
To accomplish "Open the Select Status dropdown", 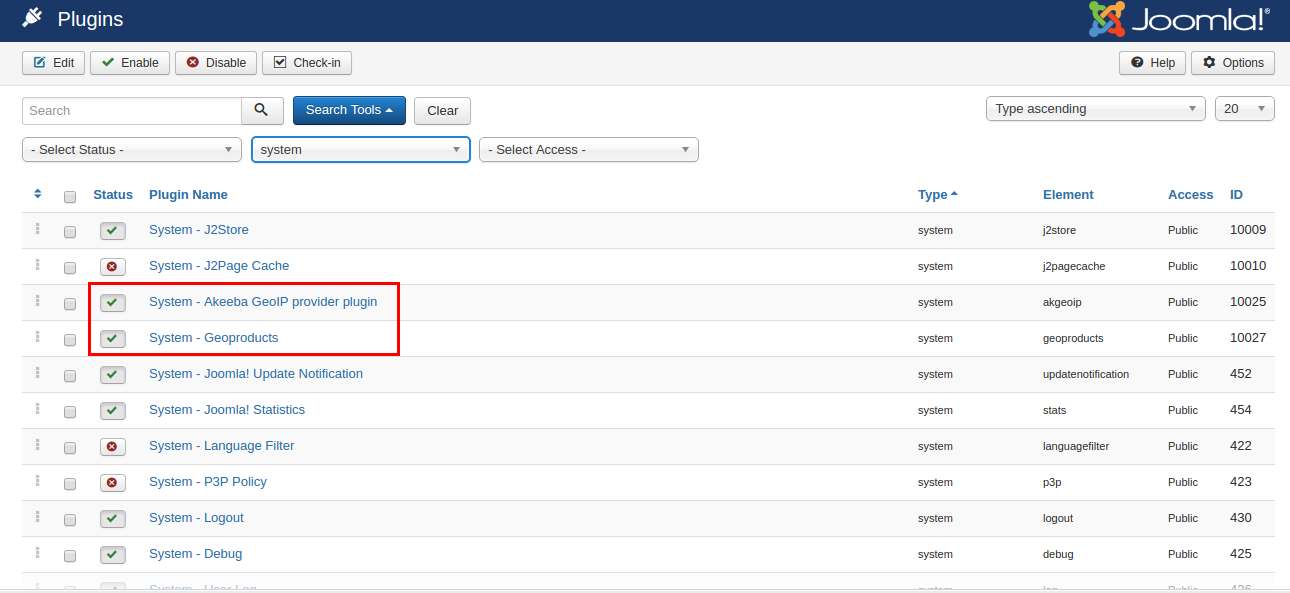I will tap(132, 150).
